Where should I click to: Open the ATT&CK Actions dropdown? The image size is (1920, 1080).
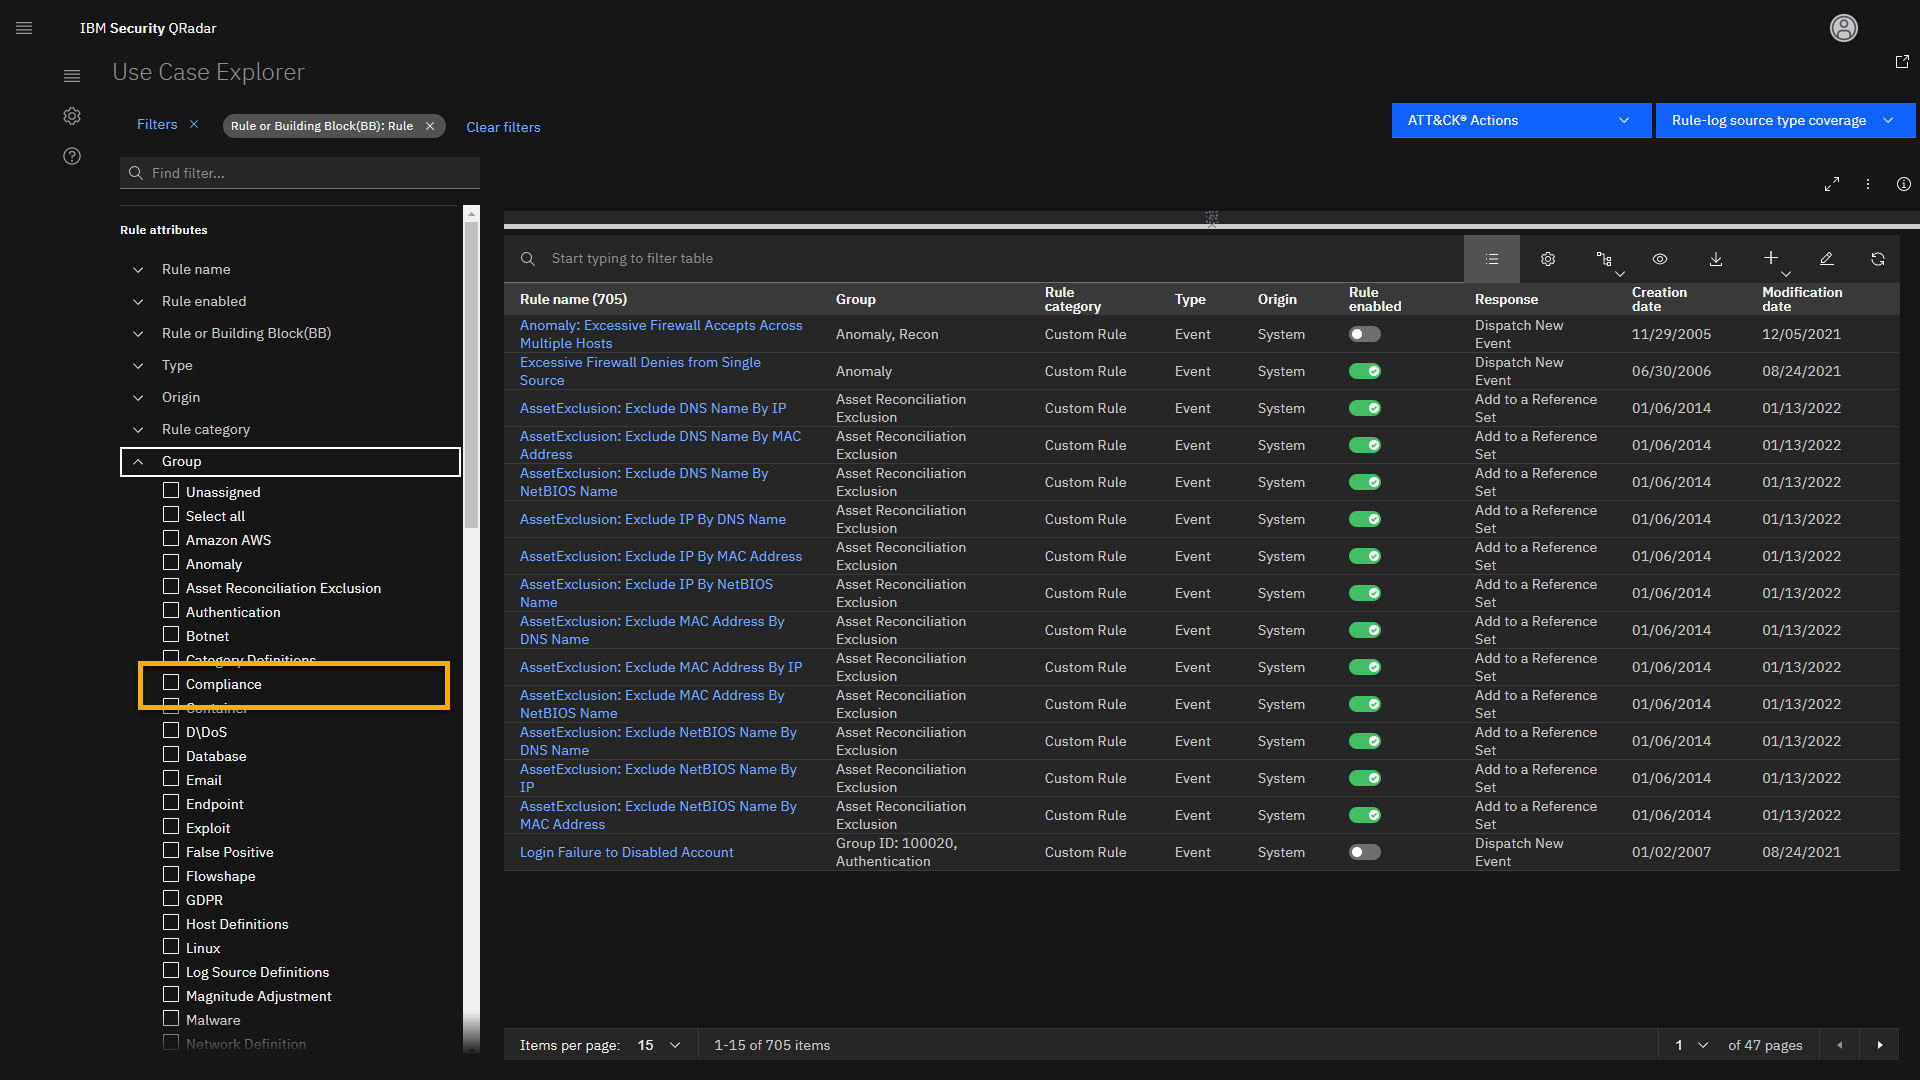pos(1520,120)
